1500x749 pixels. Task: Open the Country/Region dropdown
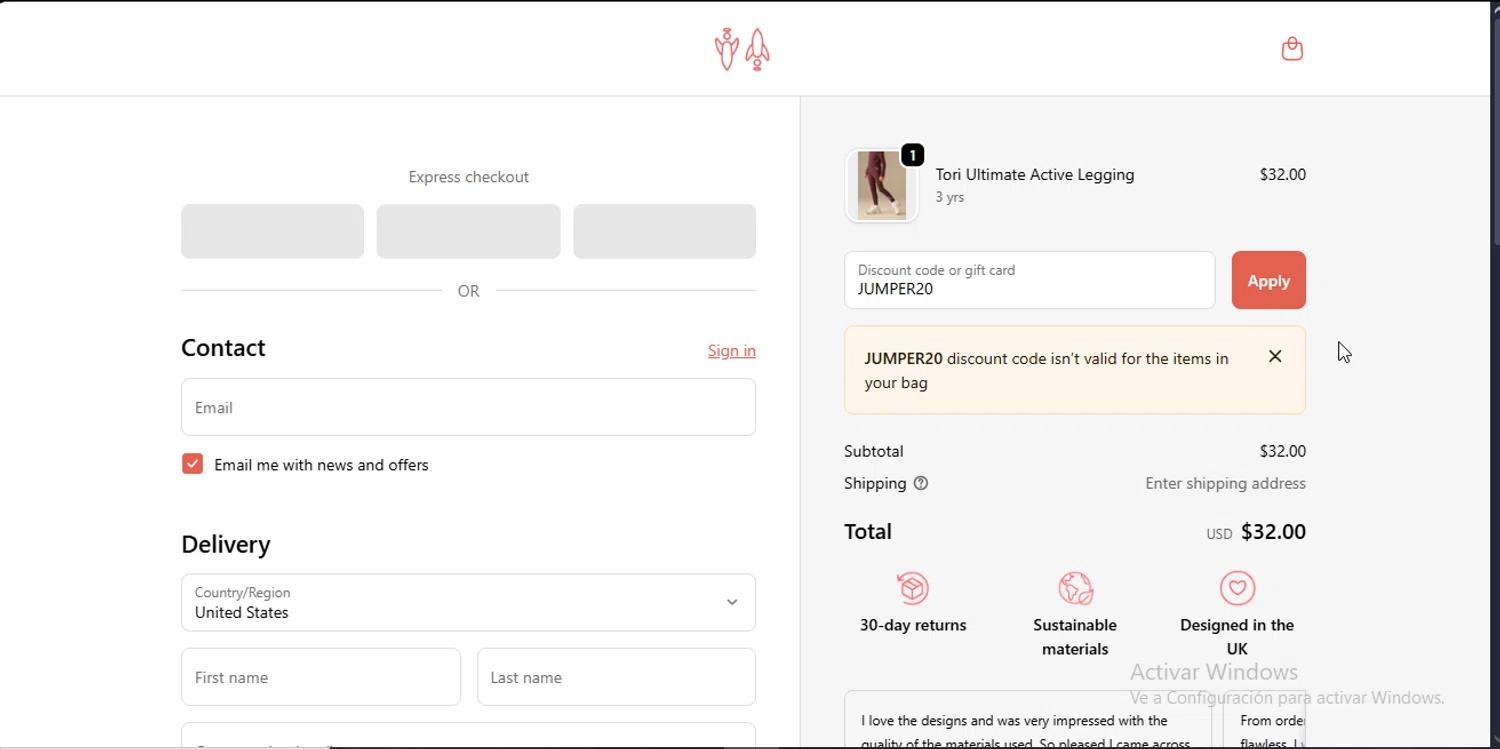pos(468,602)
